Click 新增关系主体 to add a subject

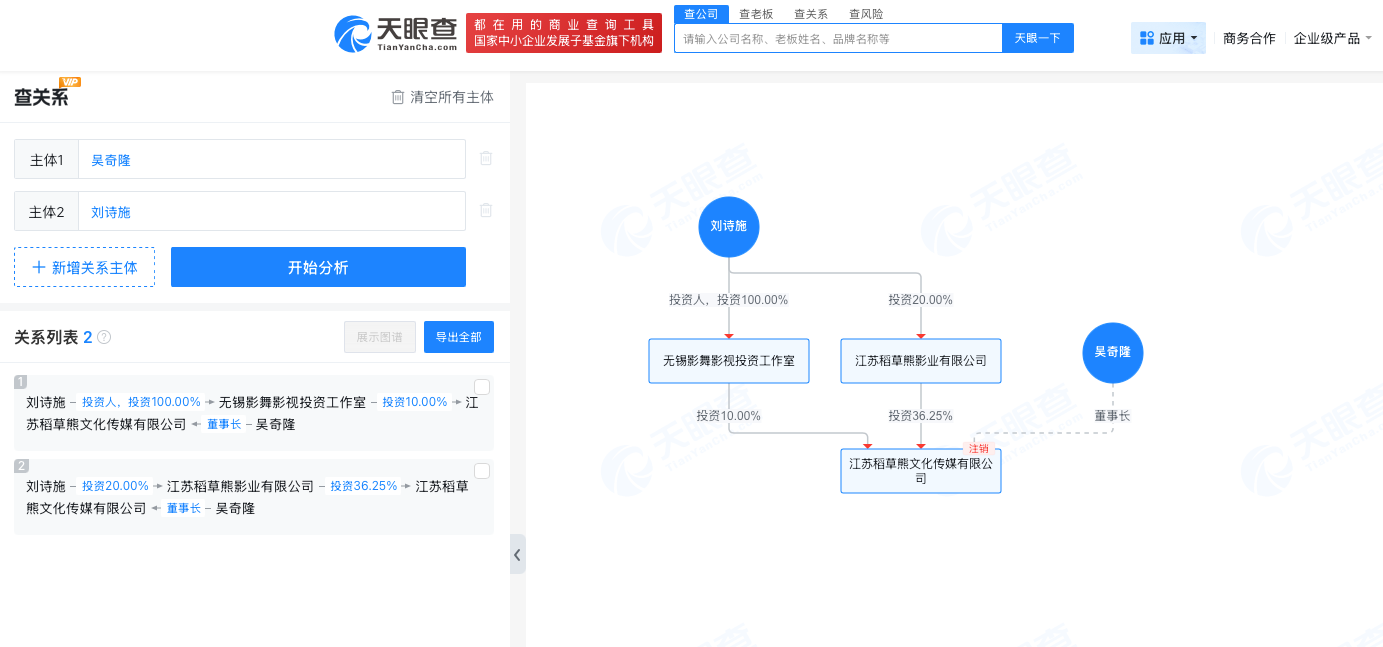pos(85,267)
